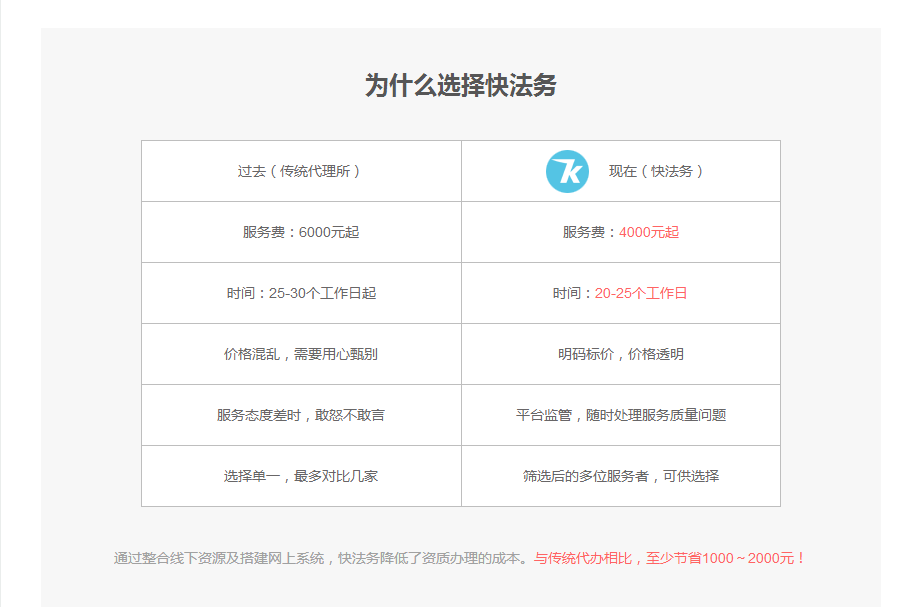Image resolution: width=920 pixels, height=607 pixels.
Task: Click the 过去（传统代理所） column header
Action: (301, 171)
